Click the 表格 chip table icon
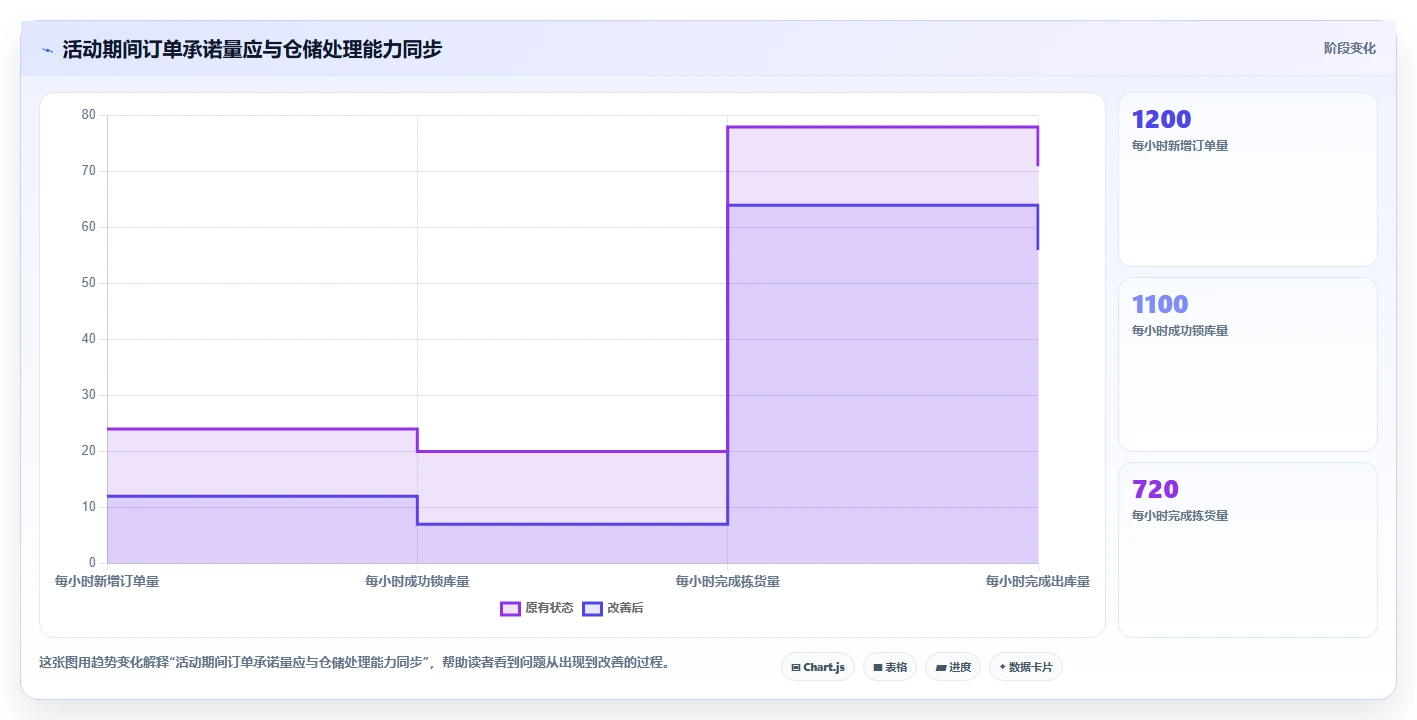The image size is (1417, 720). coord(878,667)
